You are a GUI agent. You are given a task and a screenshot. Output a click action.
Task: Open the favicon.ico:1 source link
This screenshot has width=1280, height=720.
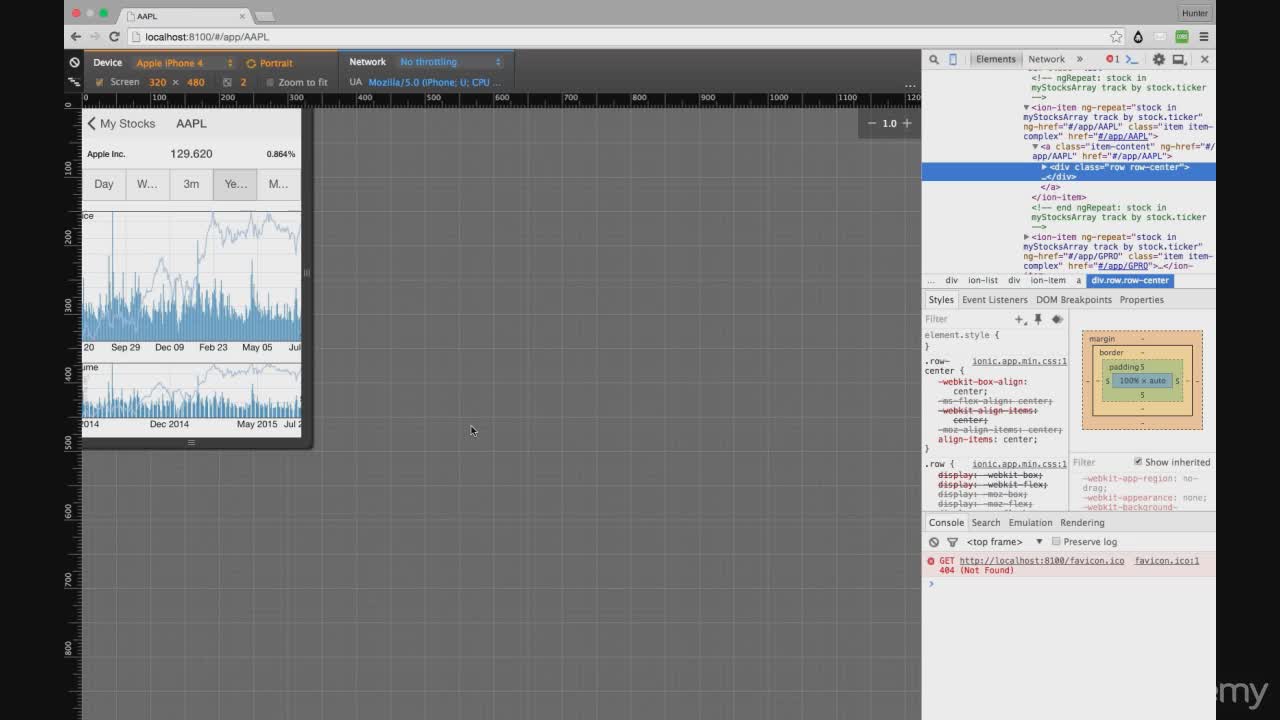click(1166, 561)
